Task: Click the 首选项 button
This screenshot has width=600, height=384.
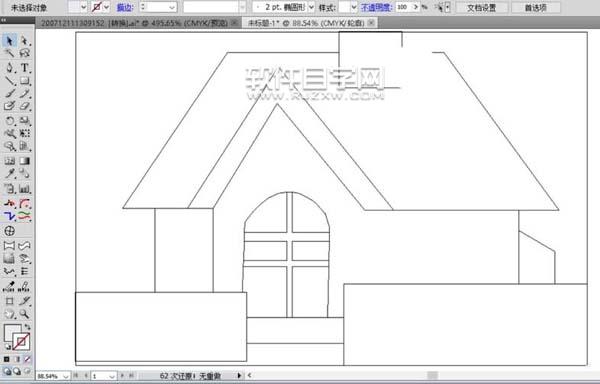Action: point(536,8)
